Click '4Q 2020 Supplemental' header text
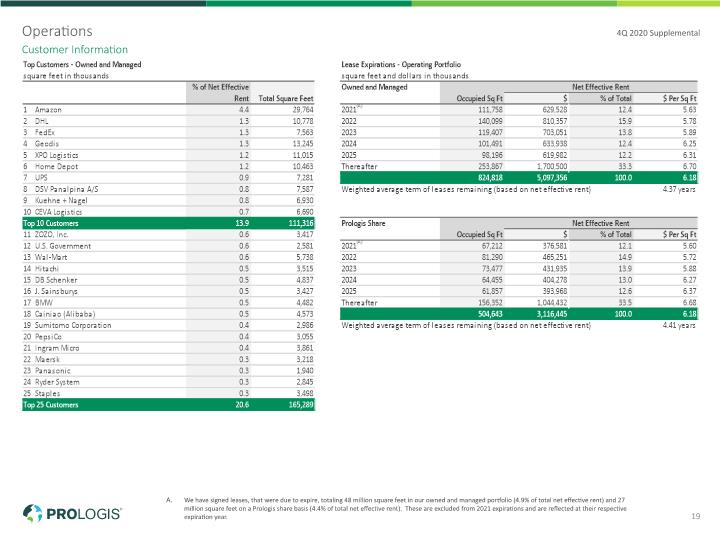Viewport: 720px width, 540px height. [x=658, y=33]
